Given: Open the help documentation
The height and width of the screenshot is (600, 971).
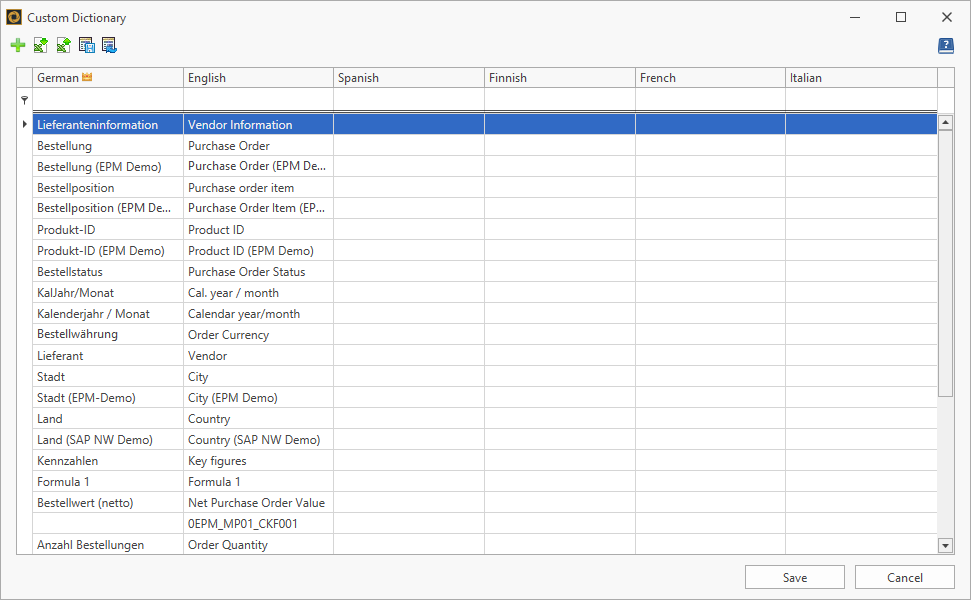Looking at the screenshot, I should pyautogui.click(x=945, y=45).
